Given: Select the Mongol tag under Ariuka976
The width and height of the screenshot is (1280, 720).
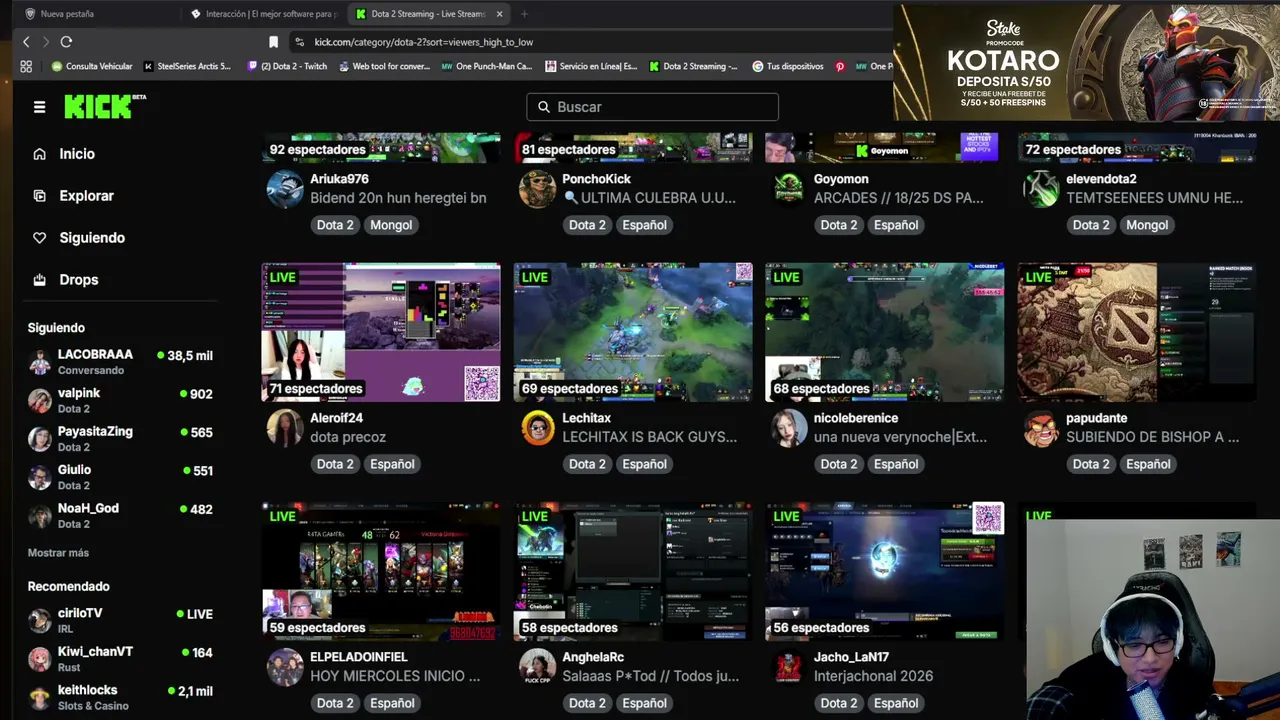Looking at the screenshot, I should click(x=391, y=225).
